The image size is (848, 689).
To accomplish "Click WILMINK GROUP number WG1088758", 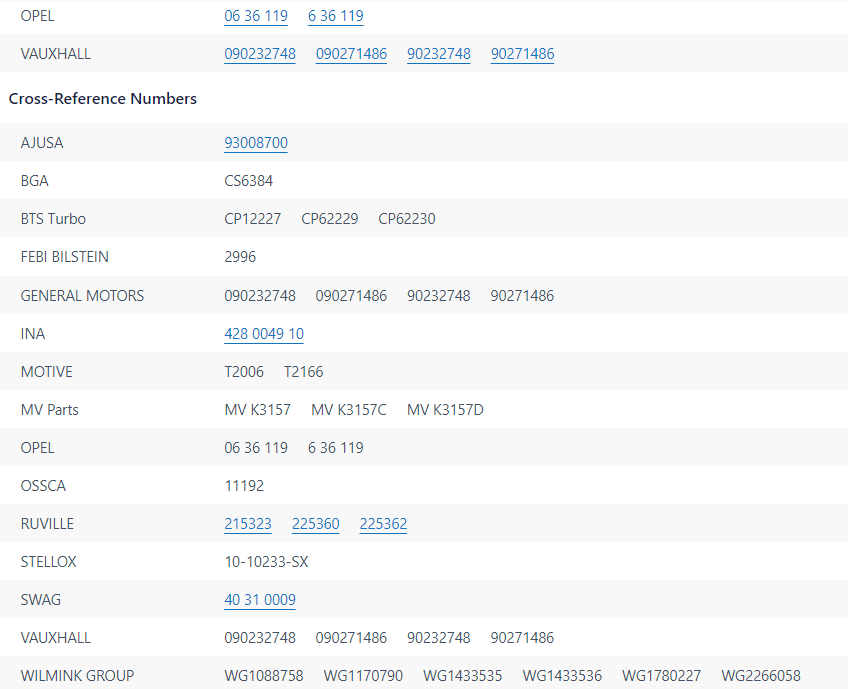I will [x=264, y=675].
